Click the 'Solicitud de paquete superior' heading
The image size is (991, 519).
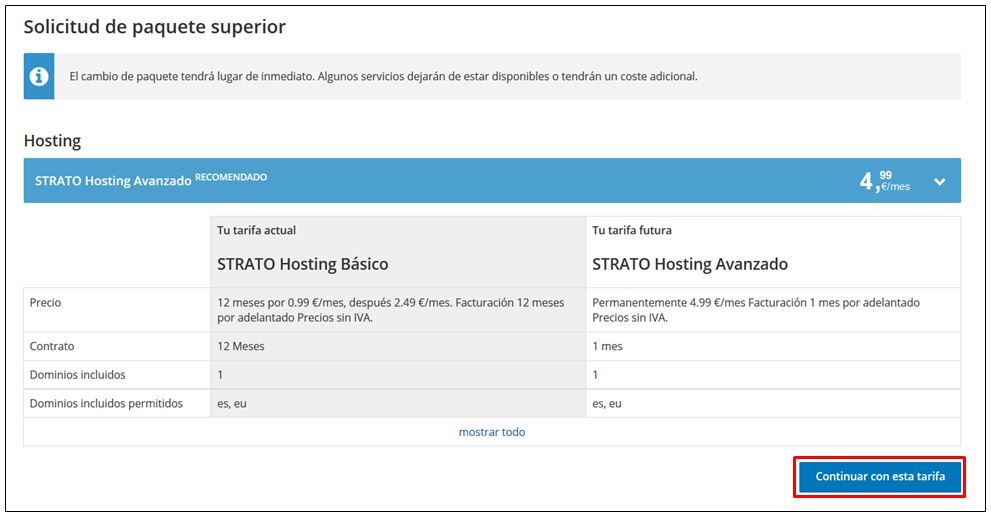(x=155, y=27)
